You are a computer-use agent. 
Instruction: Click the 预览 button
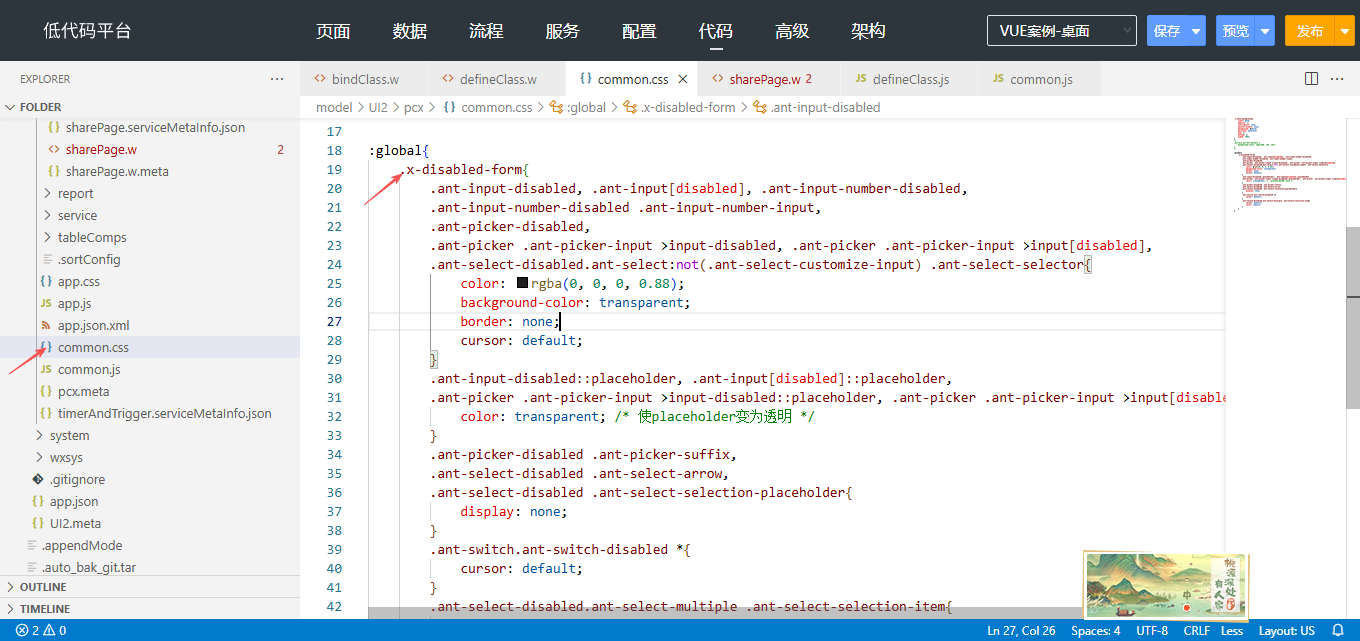coord(1235,31)
